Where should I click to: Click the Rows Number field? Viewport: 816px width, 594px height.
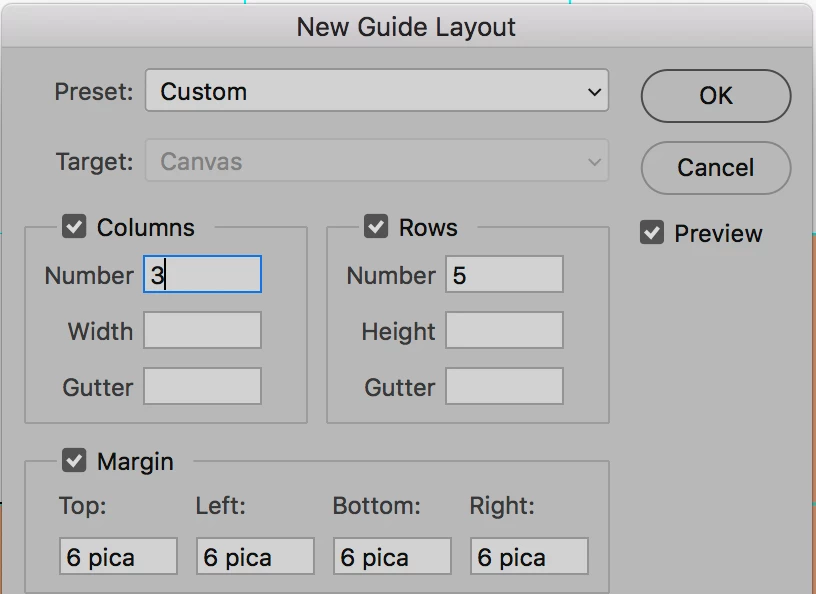point(504,275)
